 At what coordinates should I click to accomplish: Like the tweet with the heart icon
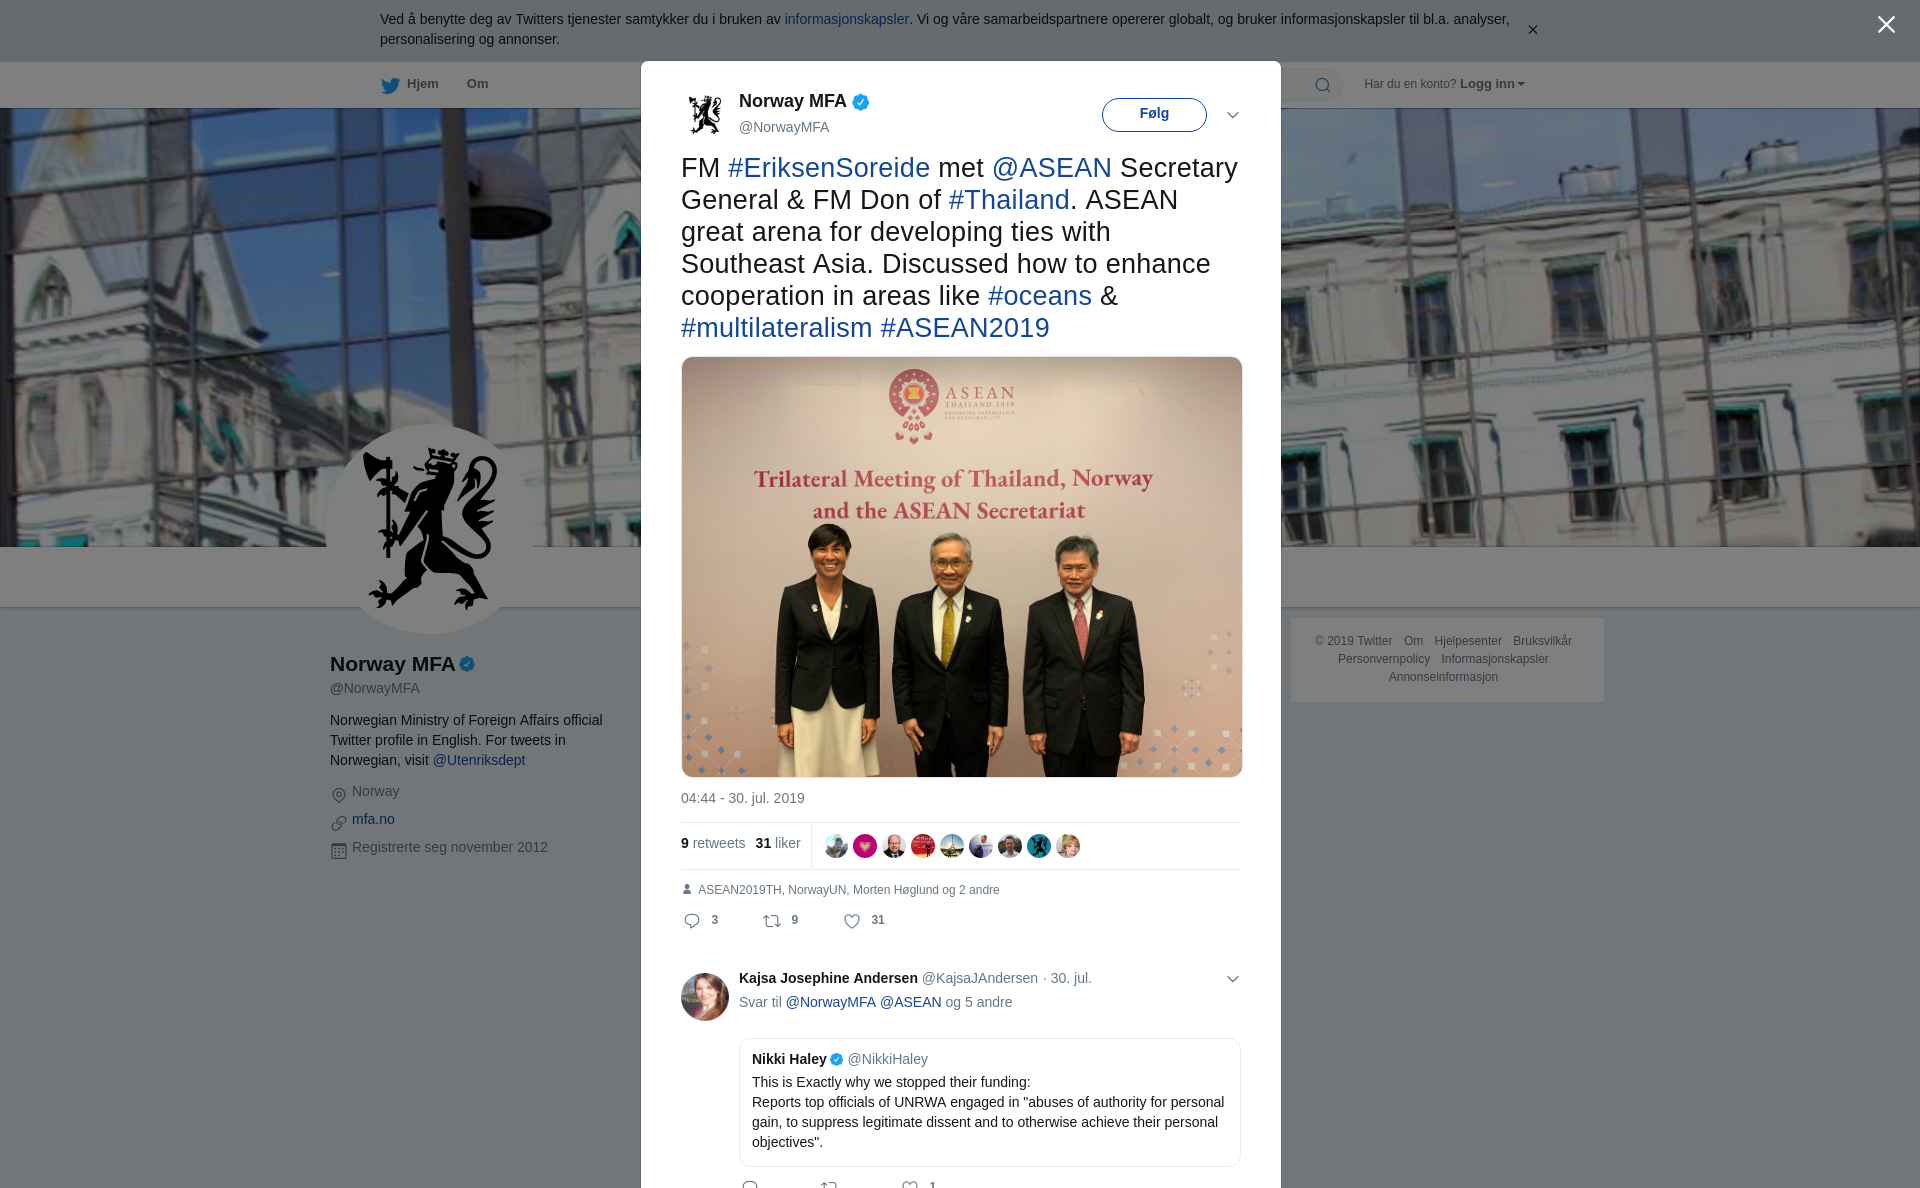[x=852, y=921]
